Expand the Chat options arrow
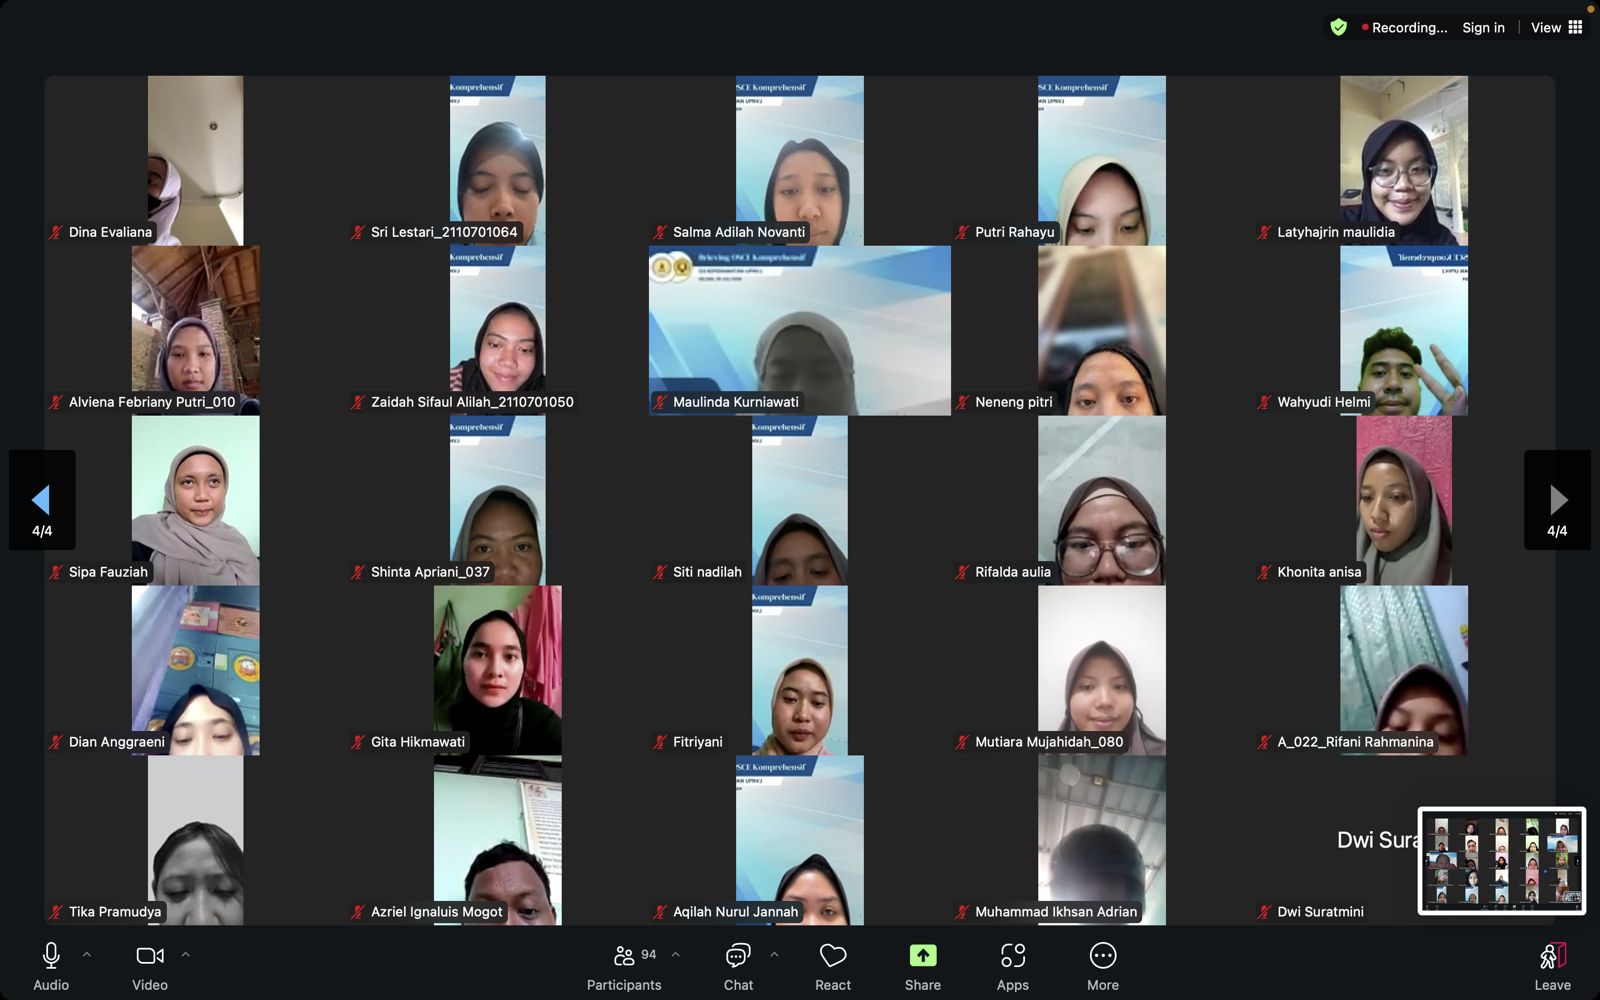The height and width of the screenshot is (1000, 1600). click(x=775, y=955)
